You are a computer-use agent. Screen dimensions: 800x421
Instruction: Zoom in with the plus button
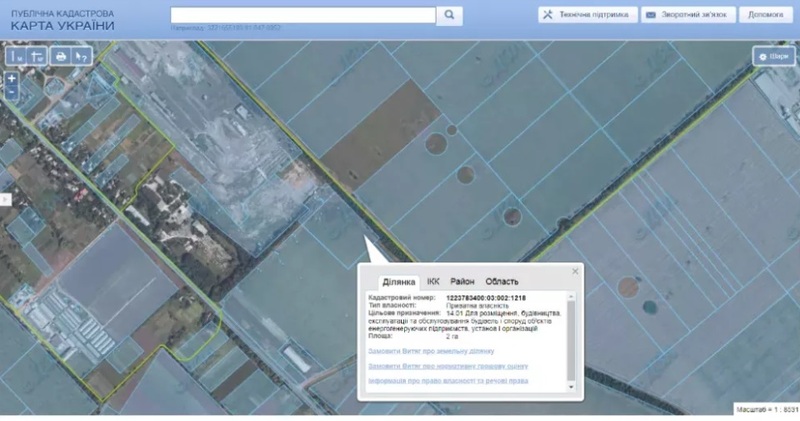coord(11,78)
